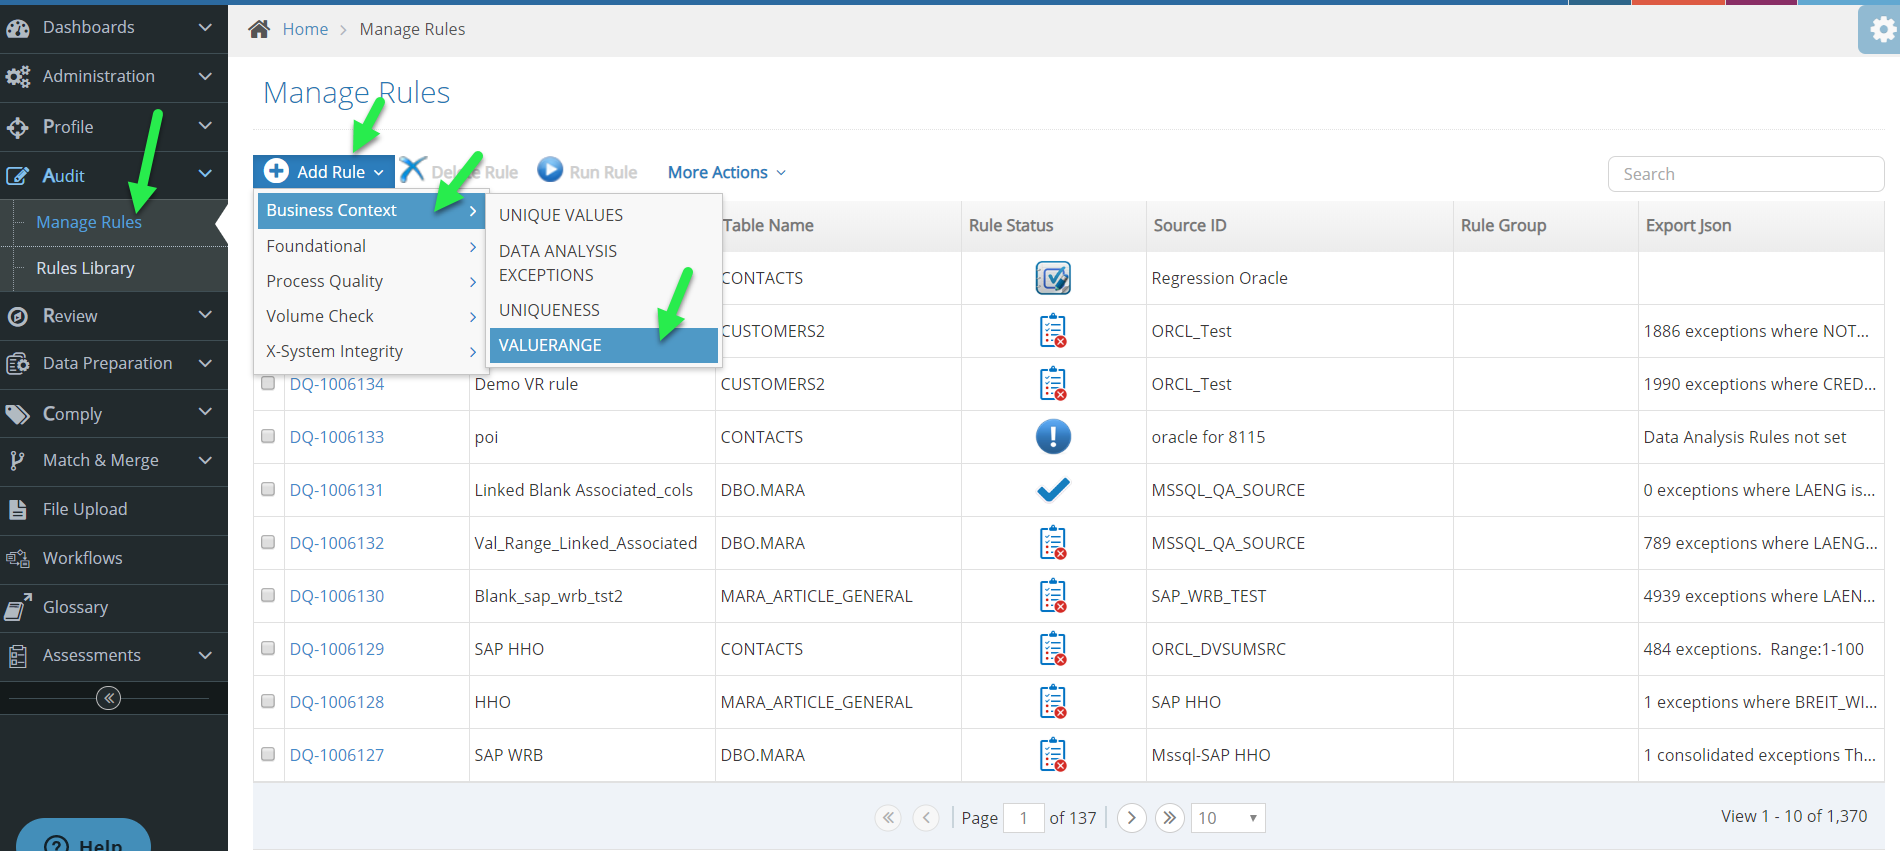The height and width of the screenshot is (851, 1900).
Task: Click the Glossary book icon
Action: [18, 608]
